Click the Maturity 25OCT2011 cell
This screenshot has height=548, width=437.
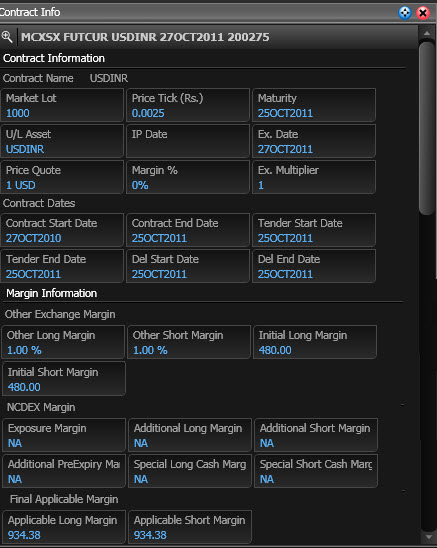pyautogui.click(x=314, y=105)
